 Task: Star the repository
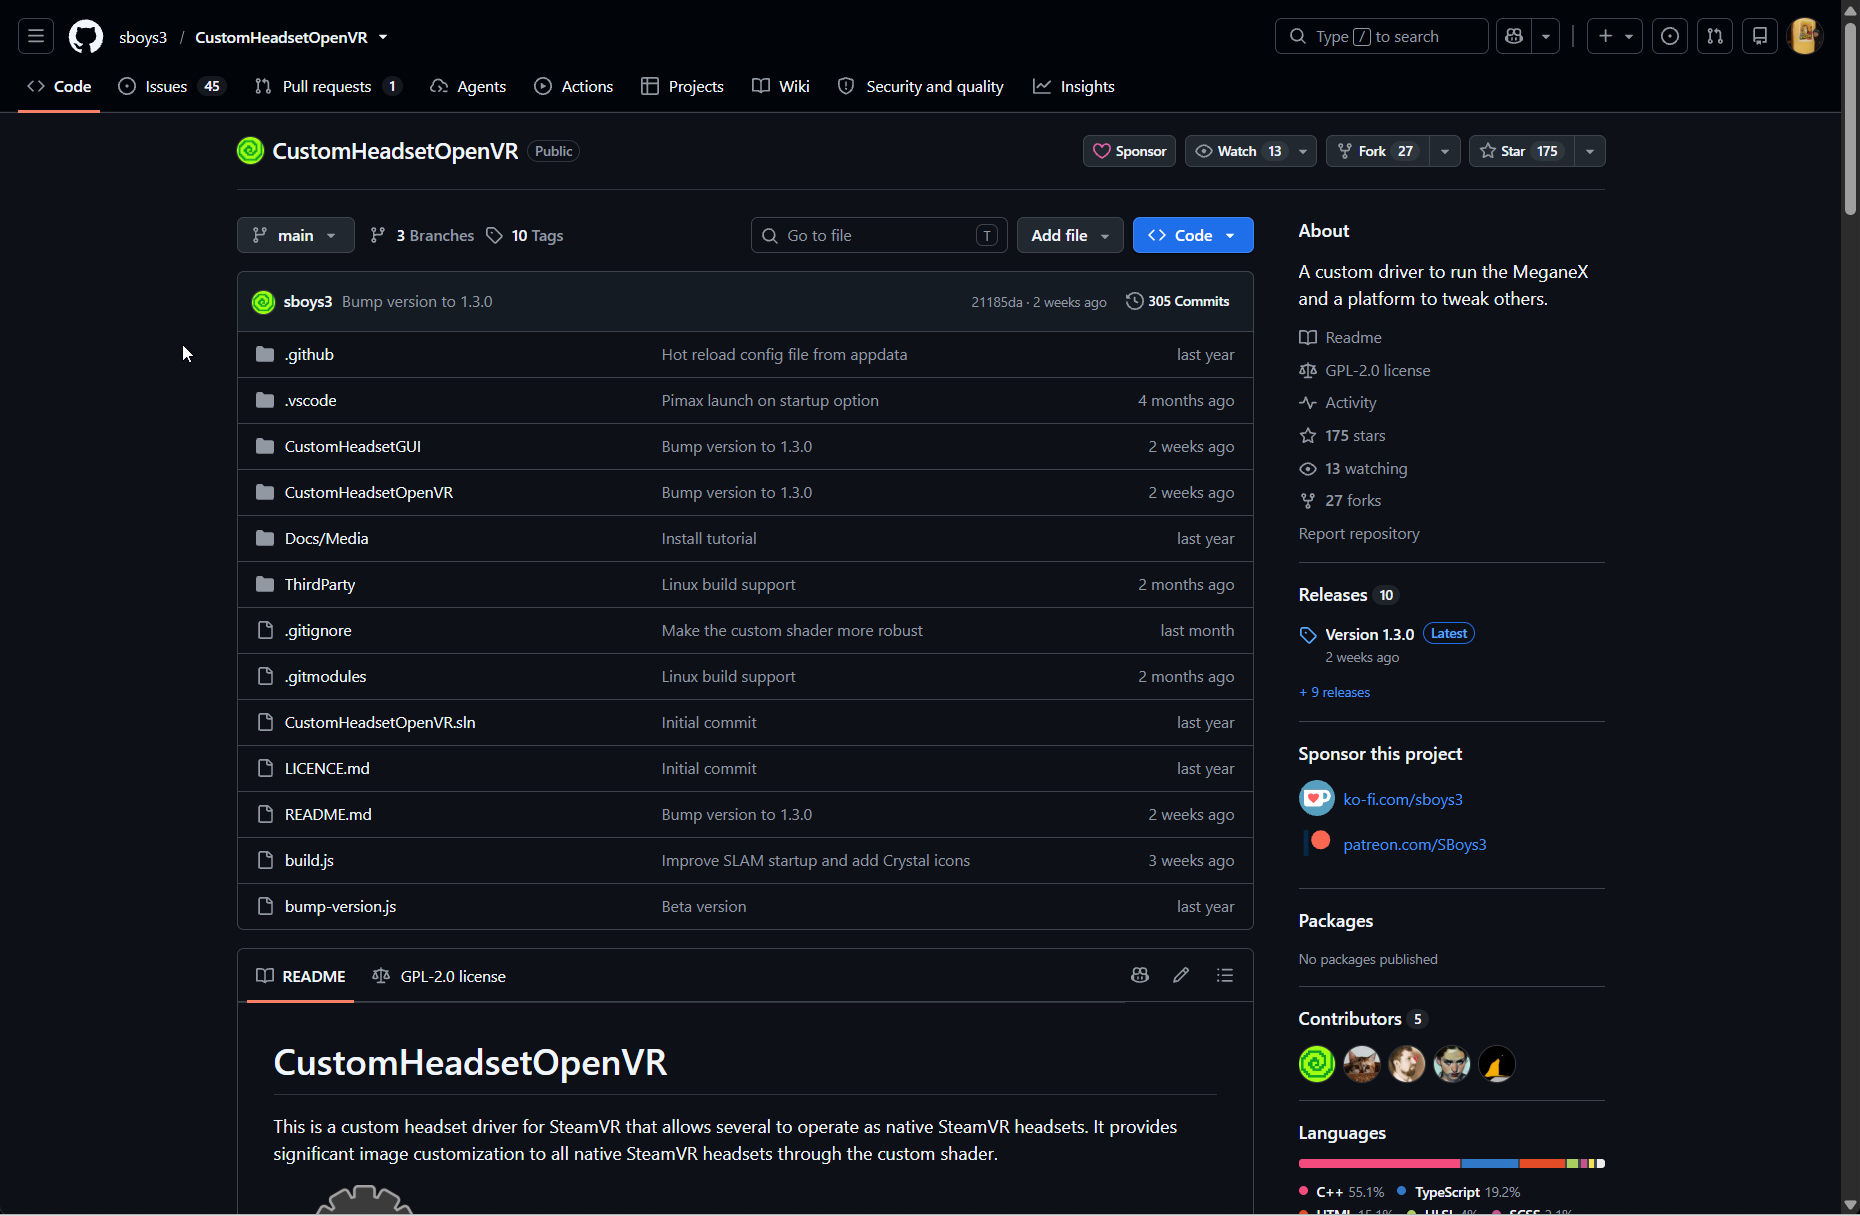click(x=1521, y=151)
